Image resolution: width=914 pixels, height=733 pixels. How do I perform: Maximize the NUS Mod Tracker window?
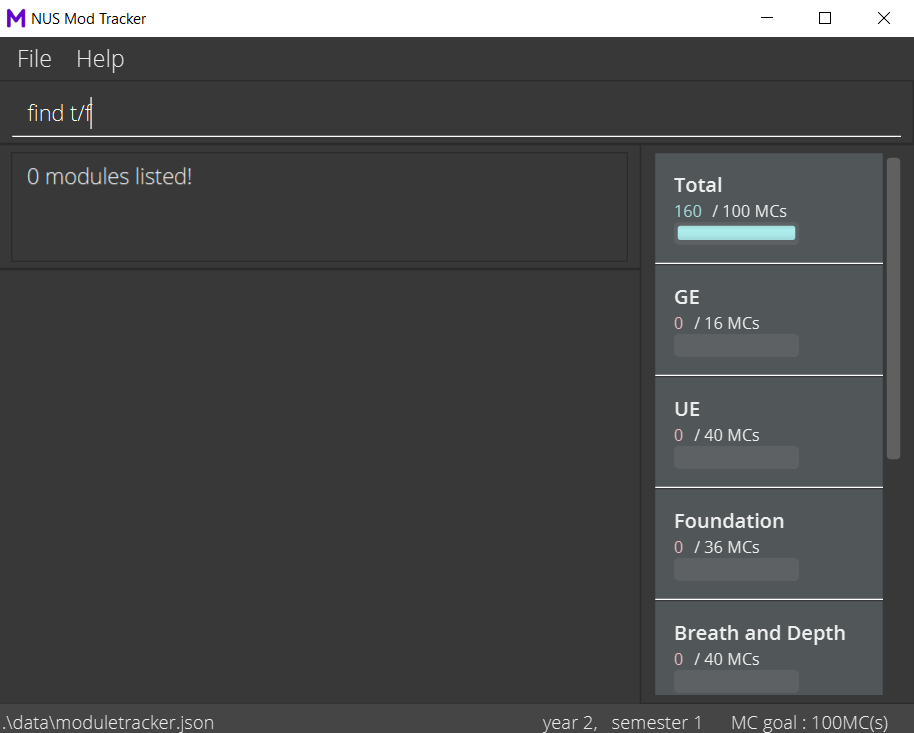[x=825, y=18]
